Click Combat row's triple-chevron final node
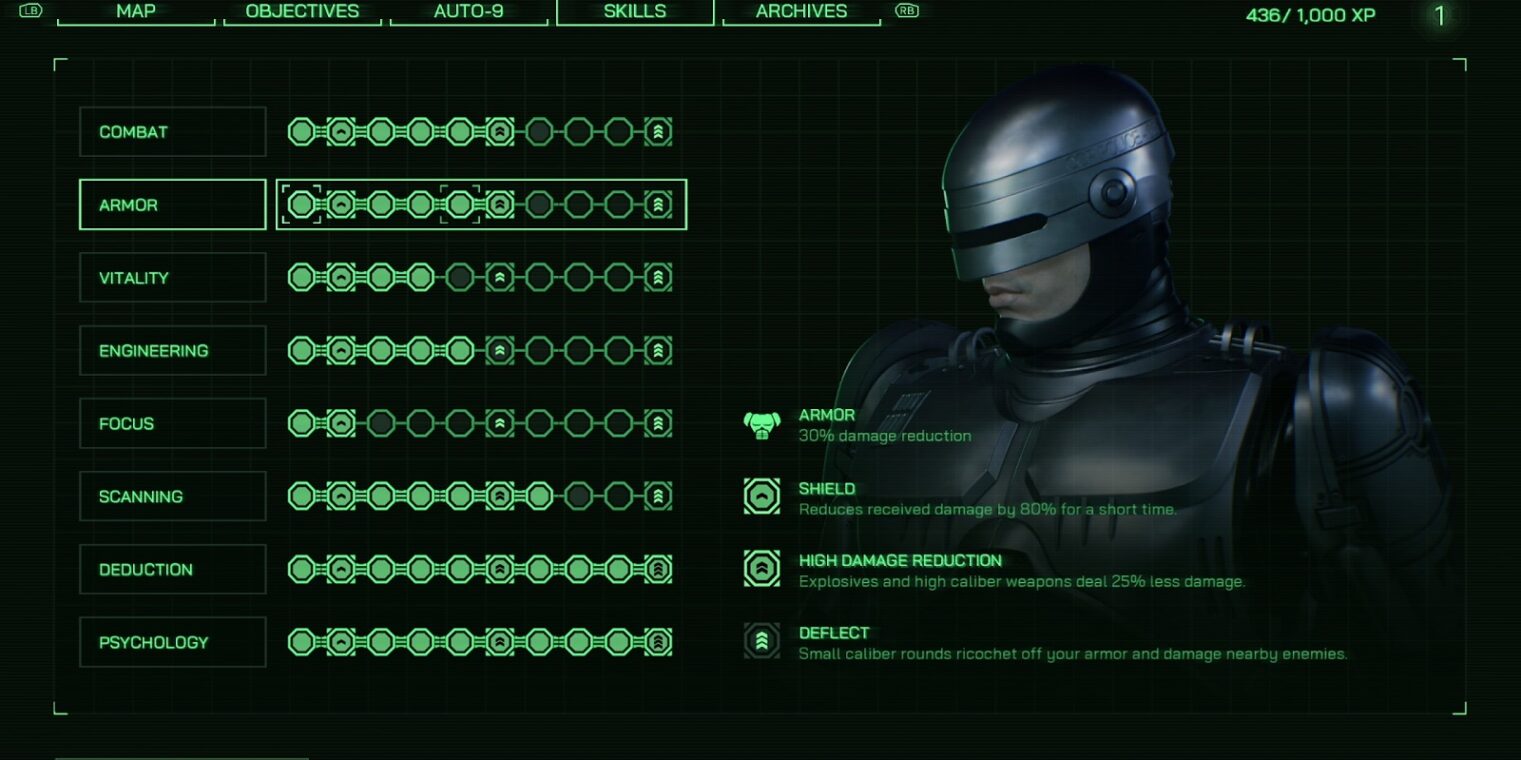 tap(658, 132)
